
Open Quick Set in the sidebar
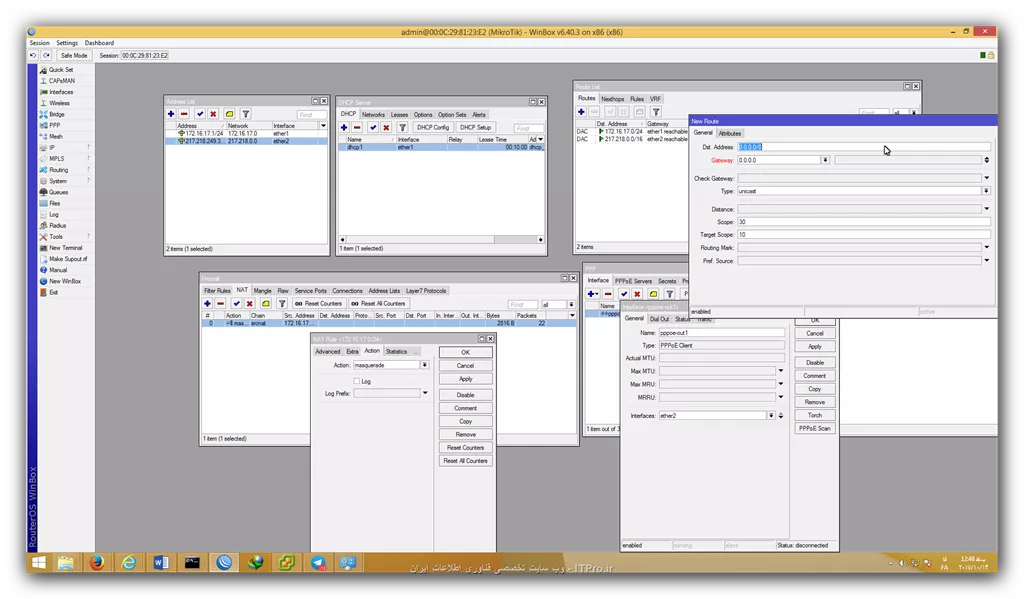pos(60,69)
